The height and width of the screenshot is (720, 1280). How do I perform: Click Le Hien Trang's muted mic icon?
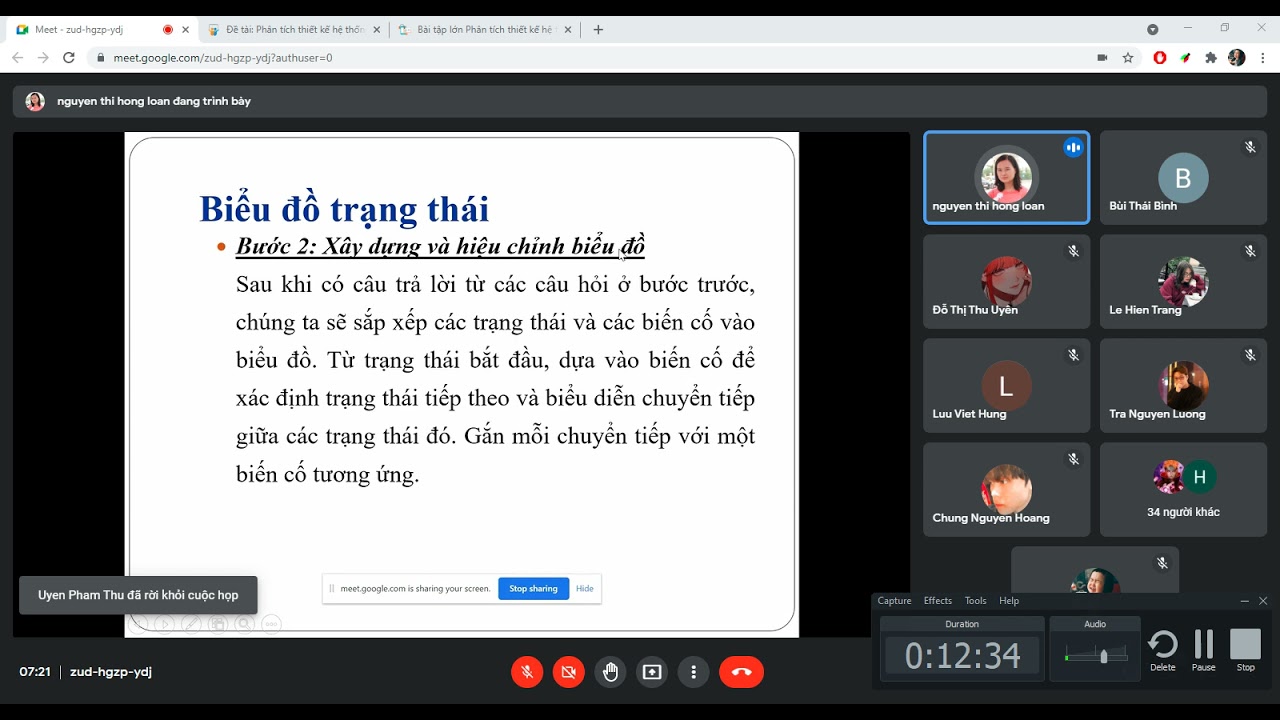1250,251
